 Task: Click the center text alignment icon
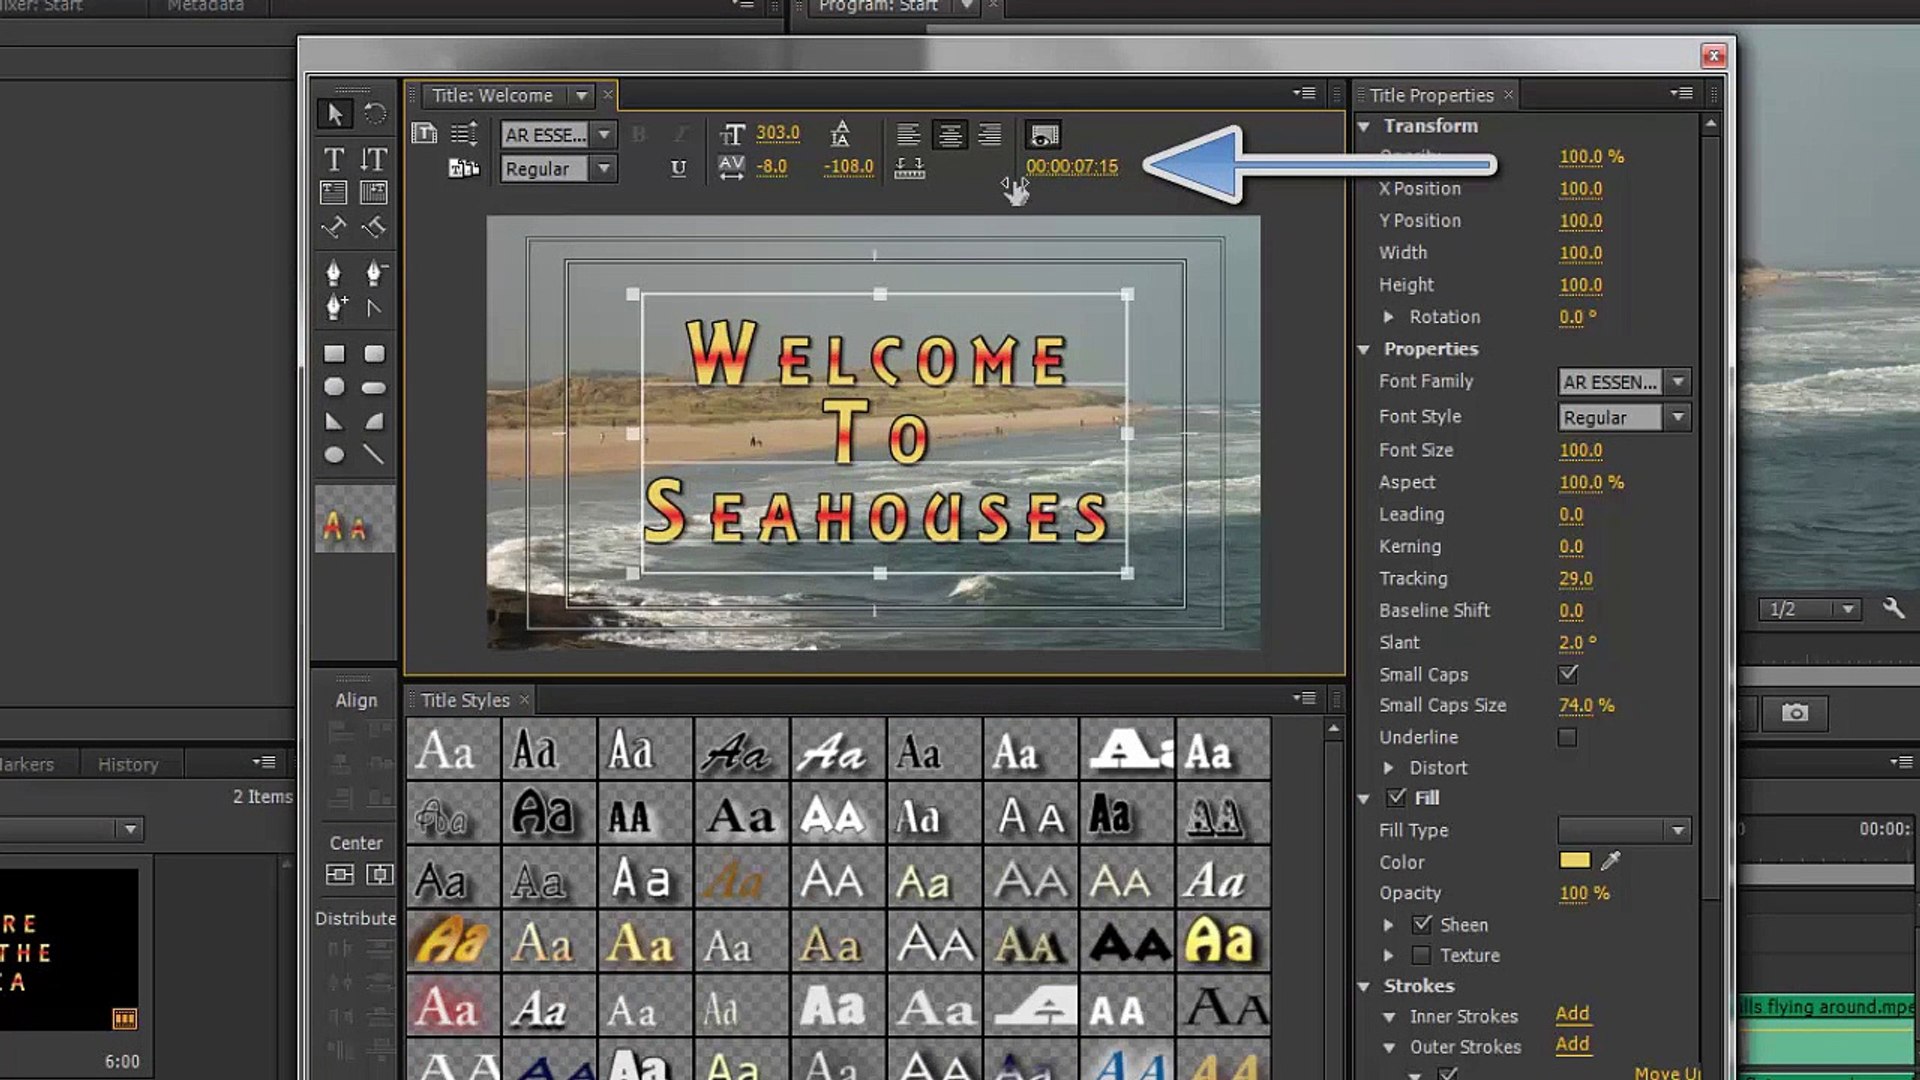pos(950,135)
